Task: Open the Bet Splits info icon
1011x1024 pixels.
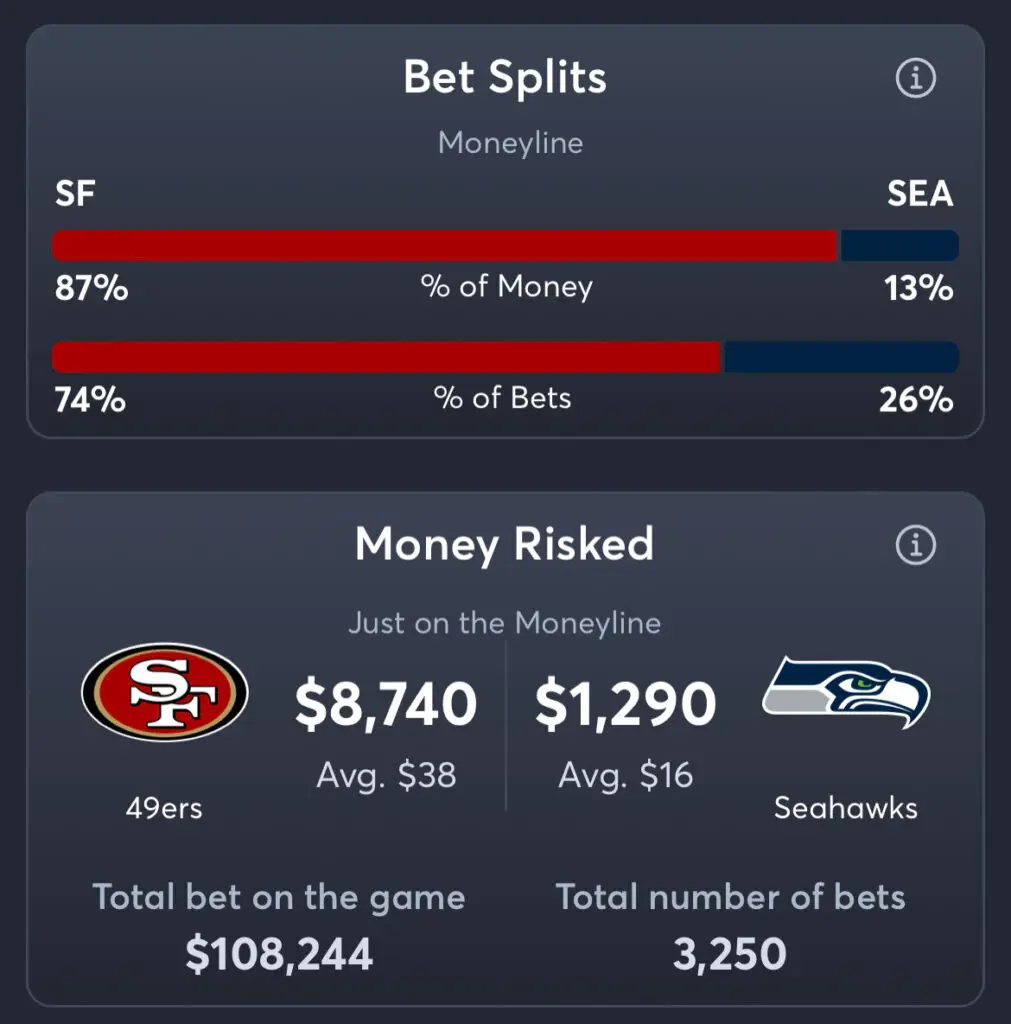Action: pos(915,78)
